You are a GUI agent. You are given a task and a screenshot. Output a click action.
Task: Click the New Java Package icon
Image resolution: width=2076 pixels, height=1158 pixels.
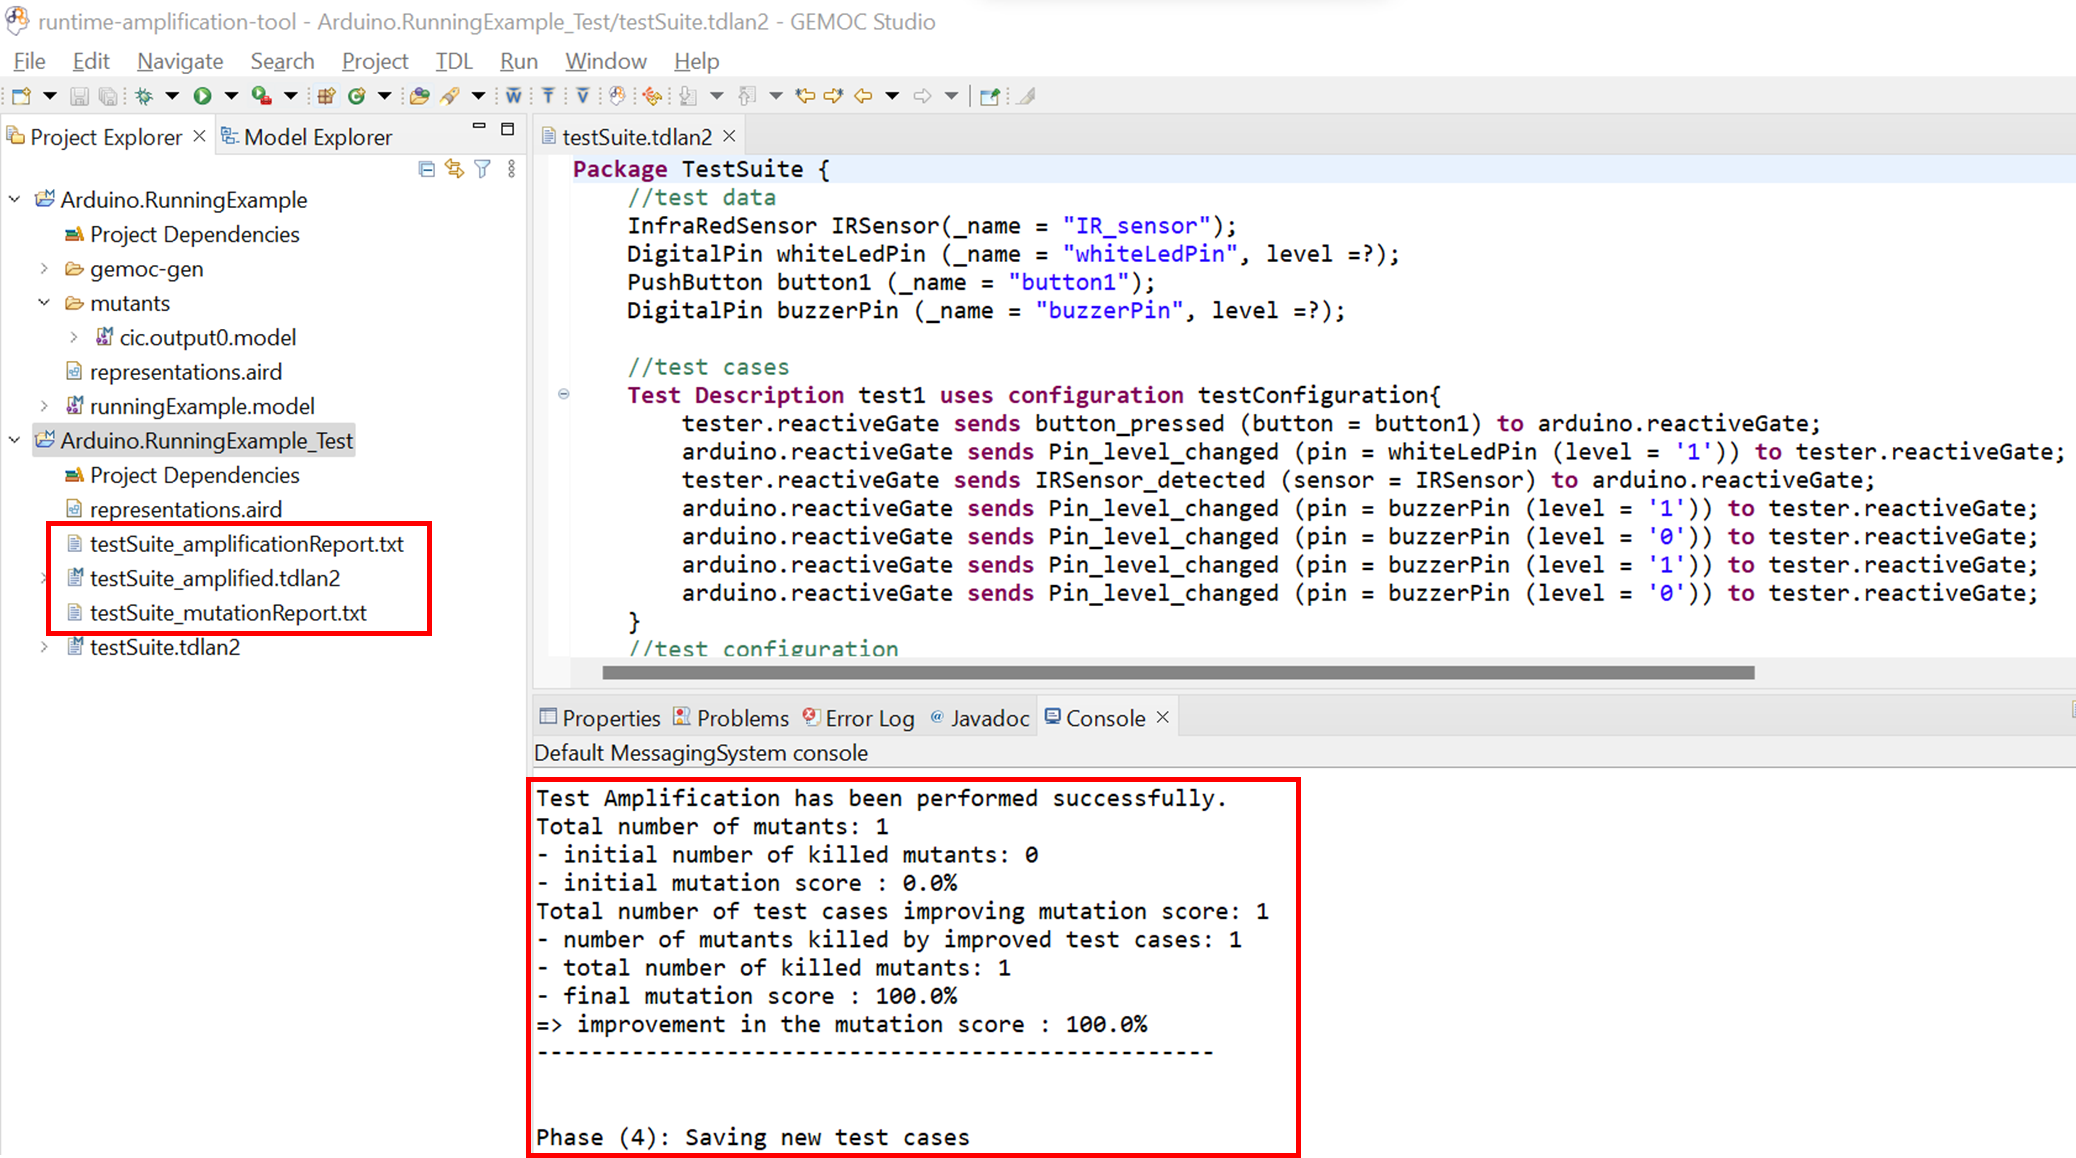coord(327,96)
